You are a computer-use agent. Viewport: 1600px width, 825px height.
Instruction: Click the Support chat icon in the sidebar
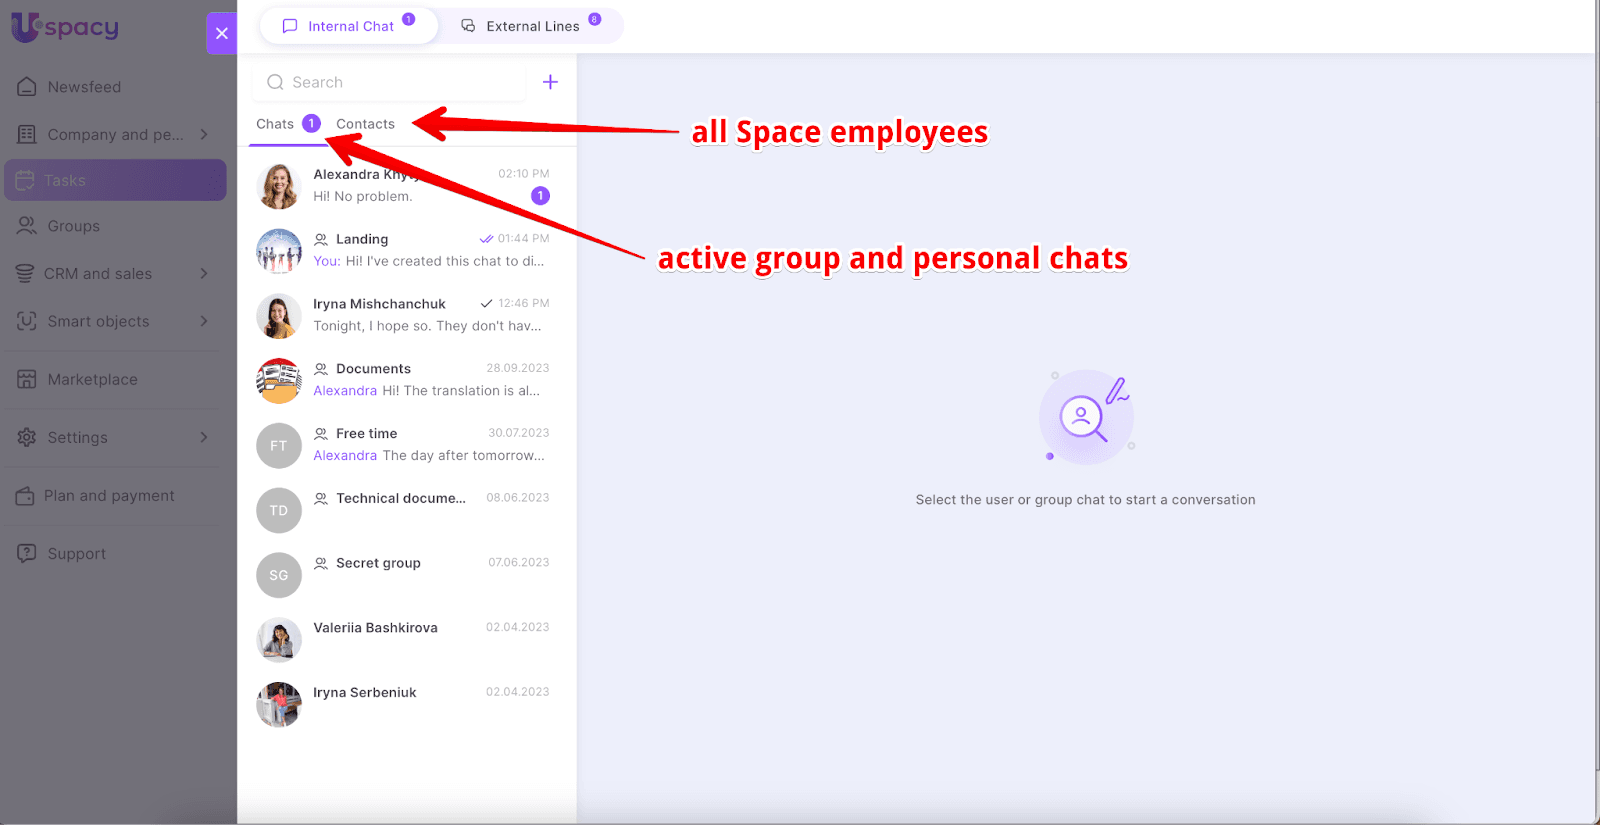[x=27, y=554]
